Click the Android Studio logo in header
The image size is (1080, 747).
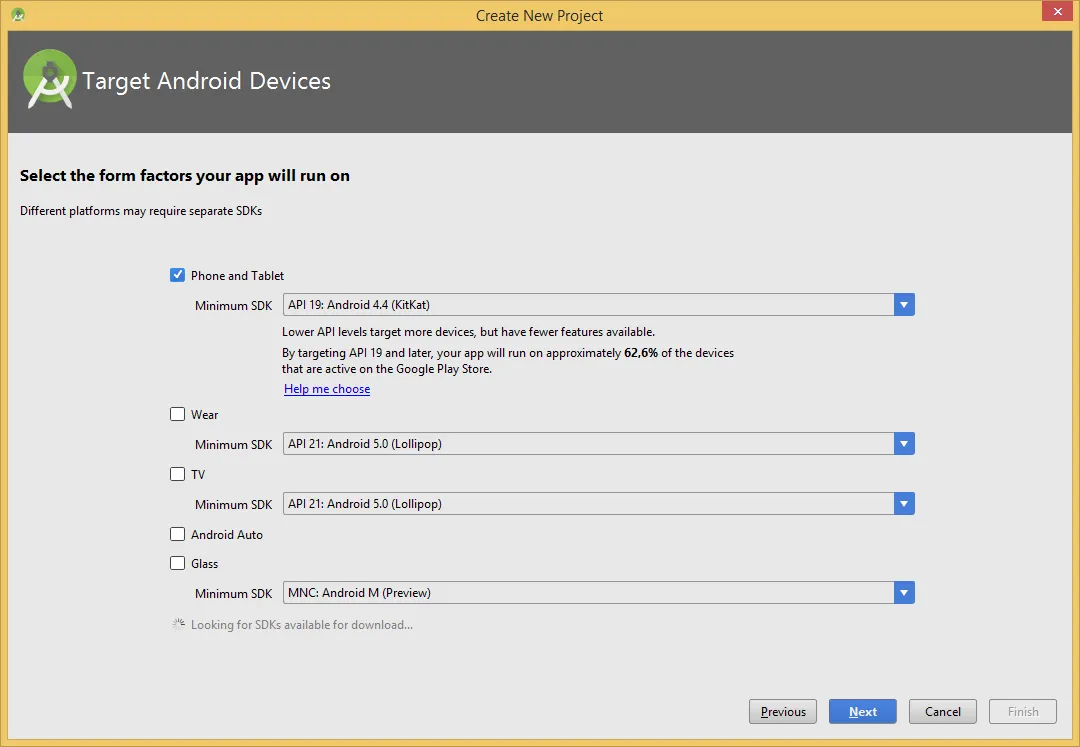(x=50, y=79)
